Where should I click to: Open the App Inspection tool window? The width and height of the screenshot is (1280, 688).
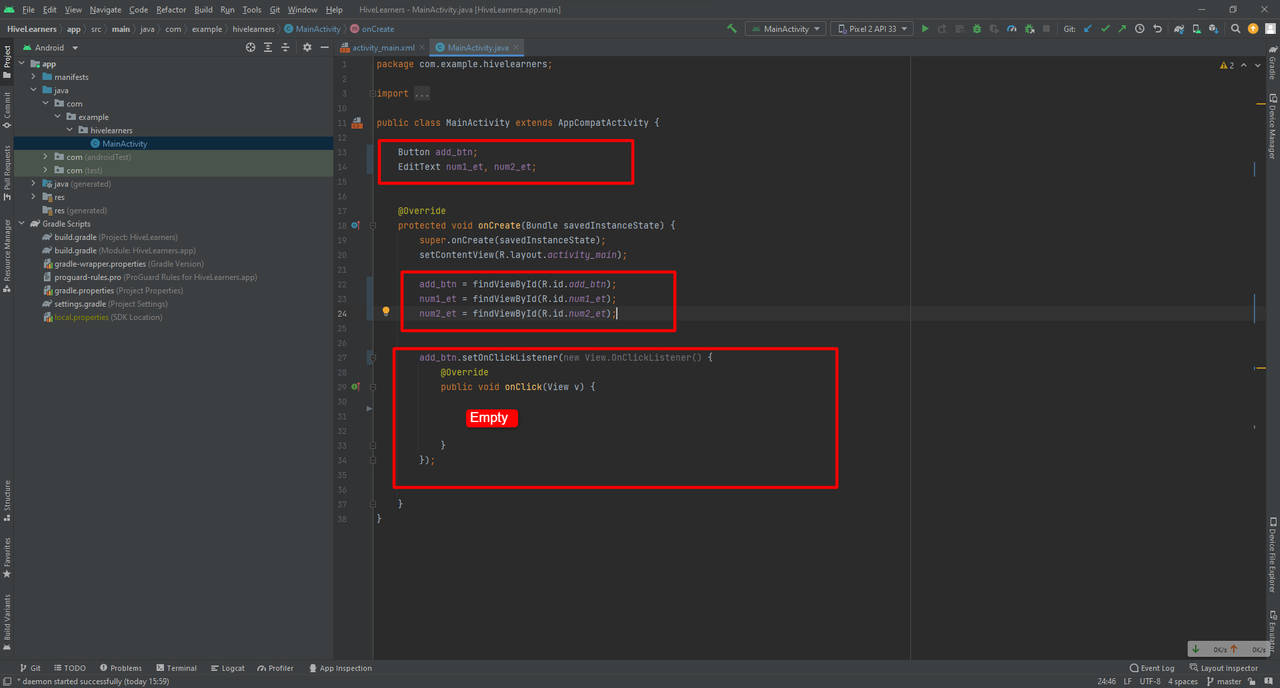[x=340, y=668]
